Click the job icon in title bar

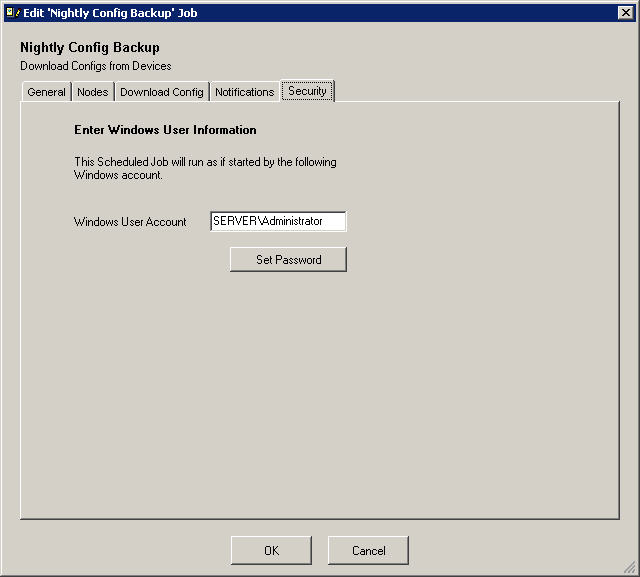point(13,13)
